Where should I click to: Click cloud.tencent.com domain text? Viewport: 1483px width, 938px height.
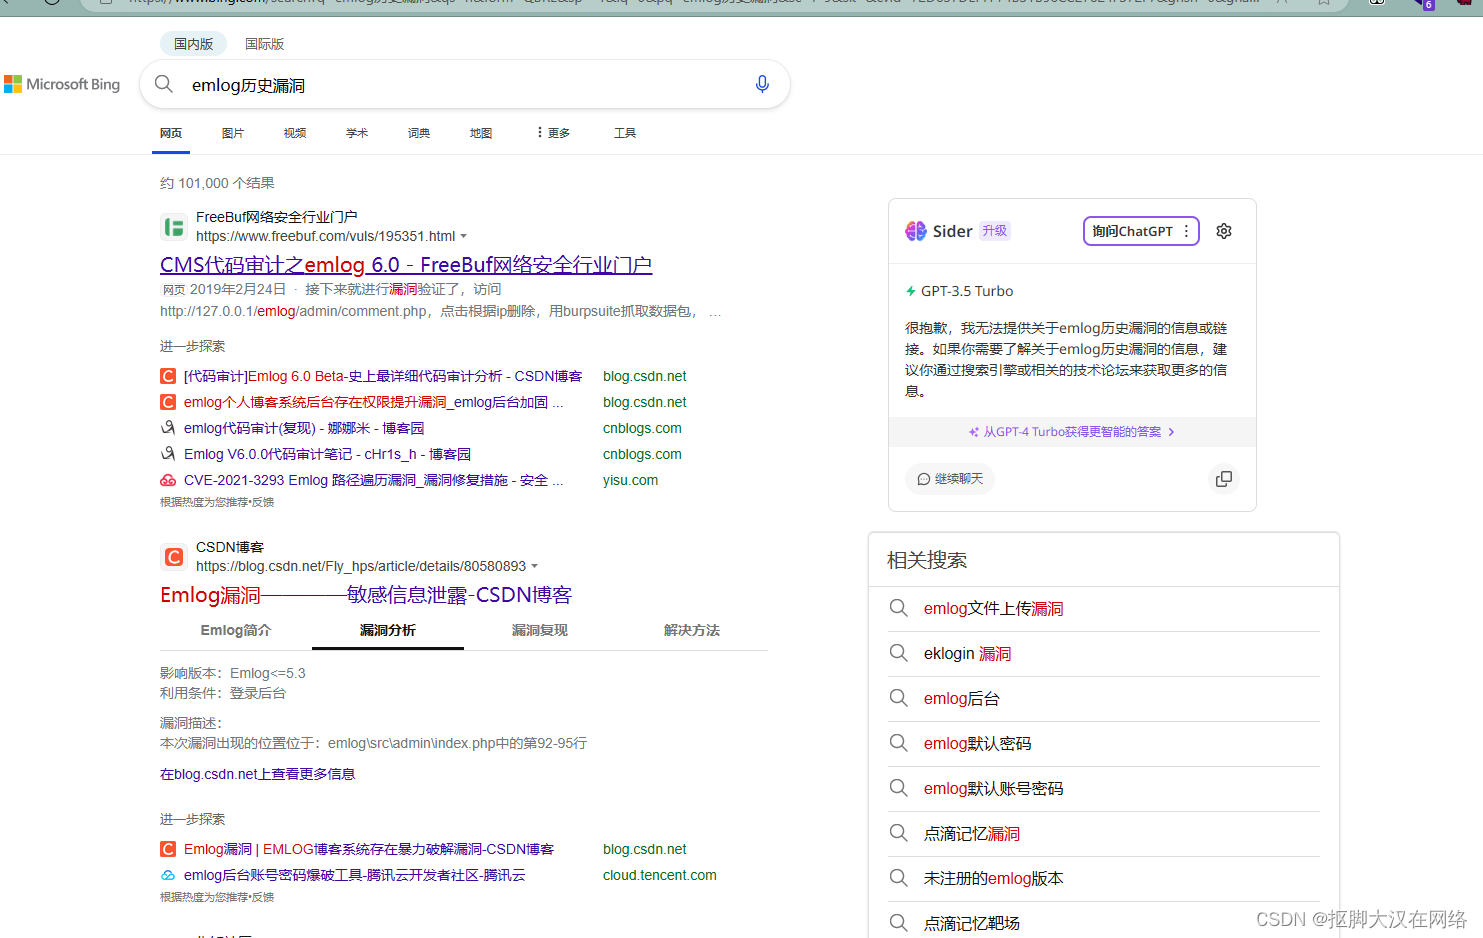(660, 875)
